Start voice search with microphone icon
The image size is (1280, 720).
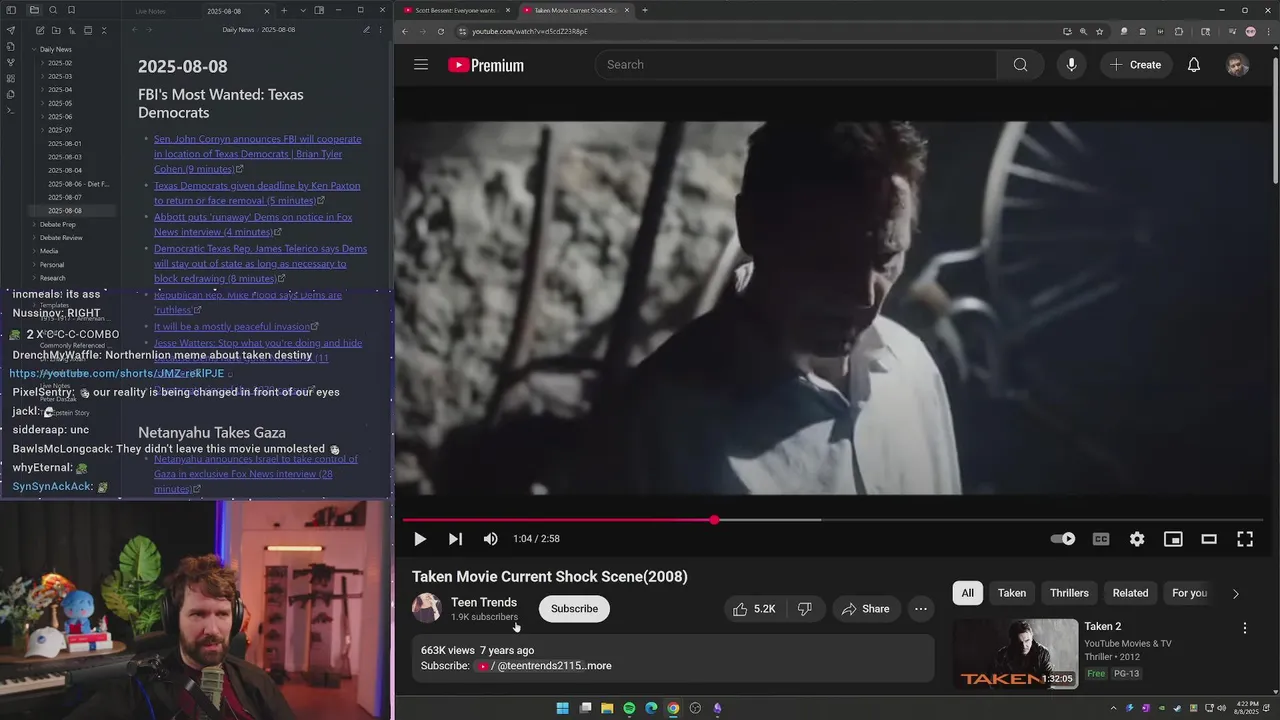click(1071, 65)
